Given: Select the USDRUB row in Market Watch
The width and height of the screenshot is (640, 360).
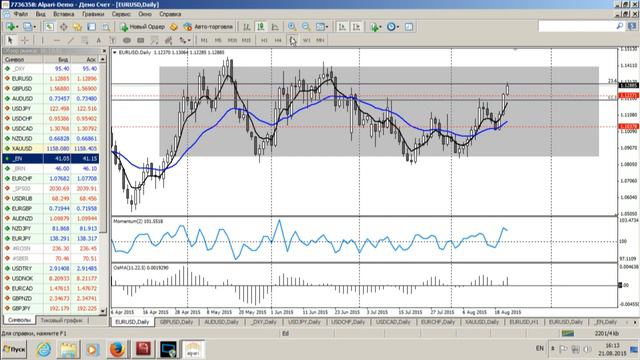Looking at the screenshot, I should click(x=51, y=198).
